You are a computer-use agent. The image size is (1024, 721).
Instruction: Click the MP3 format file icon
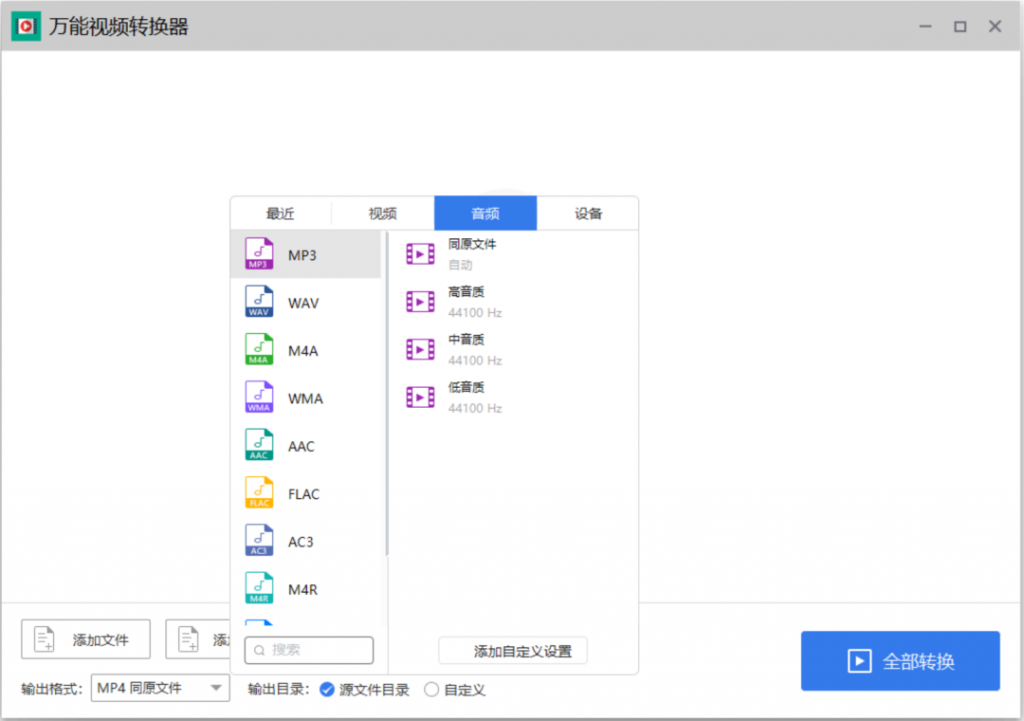click(259, 254)
